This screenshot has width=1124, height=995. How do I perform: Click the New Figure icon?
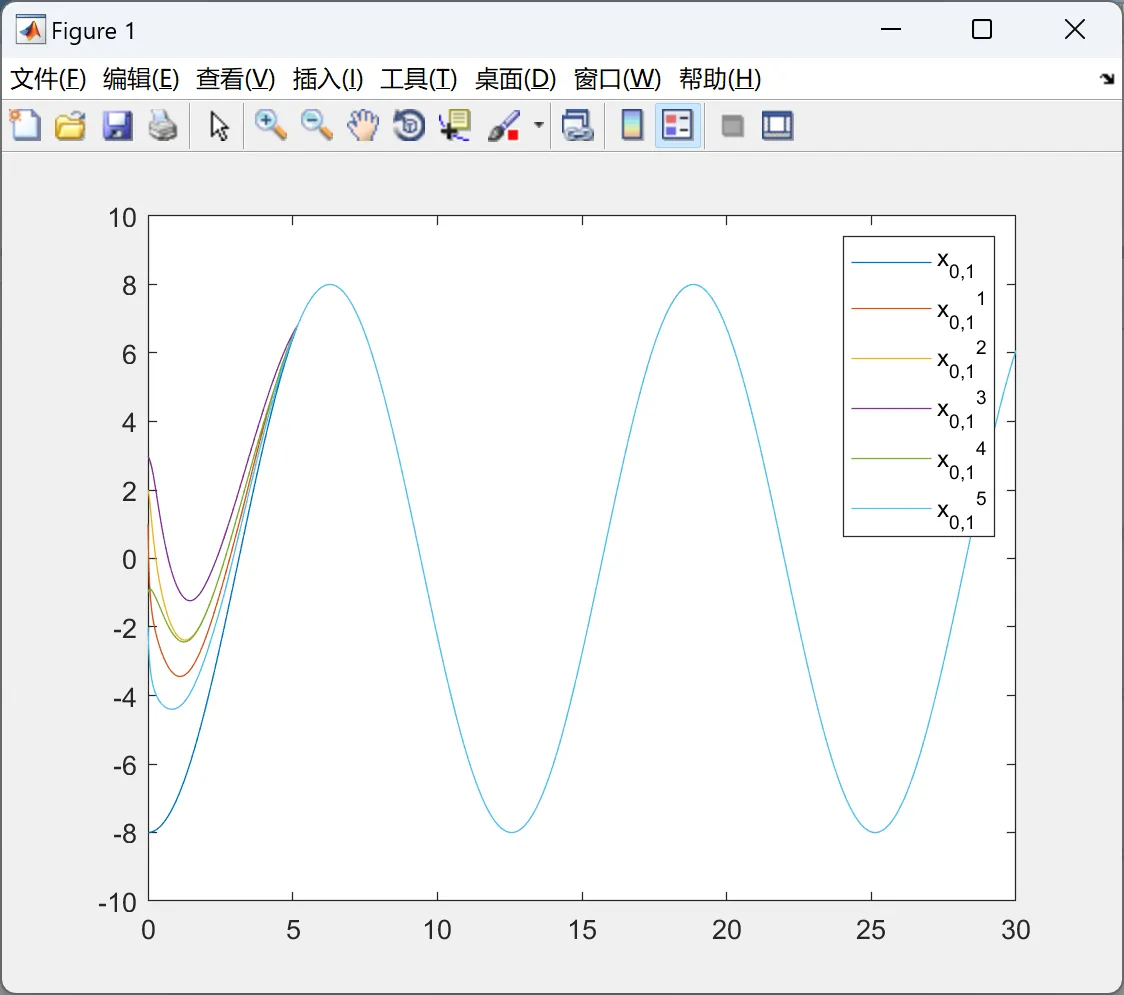(x=25, y=126)
